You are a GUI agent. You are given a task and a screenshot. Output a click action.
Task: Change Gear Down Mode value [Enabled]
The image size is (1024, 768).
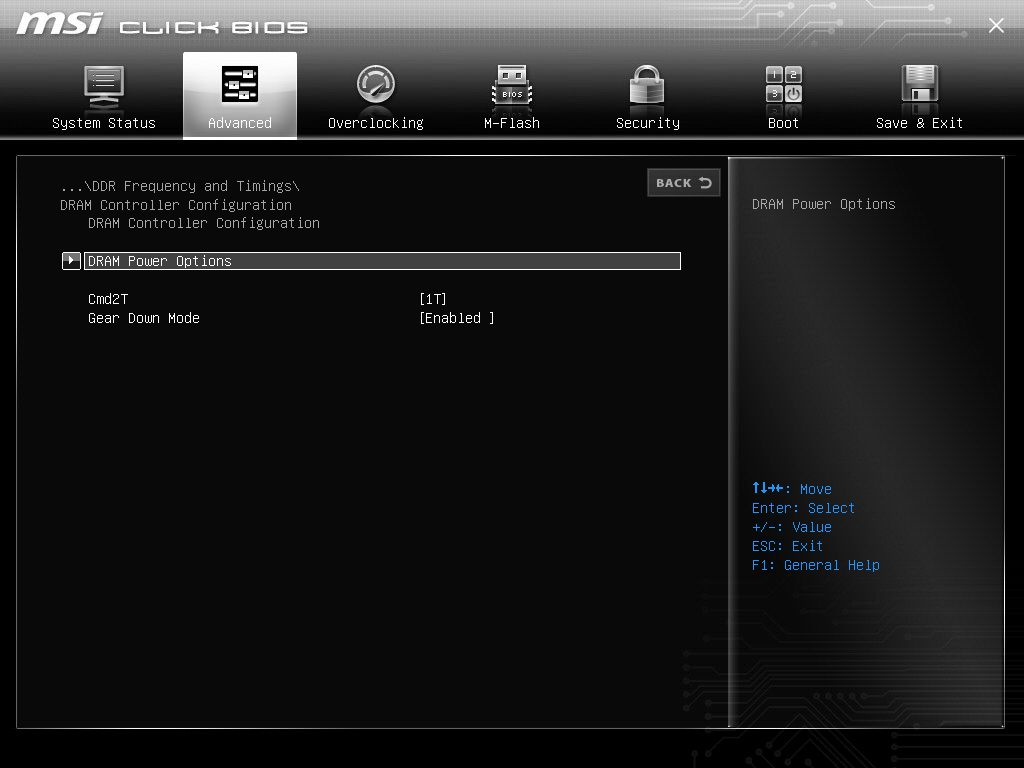[456, 318]
